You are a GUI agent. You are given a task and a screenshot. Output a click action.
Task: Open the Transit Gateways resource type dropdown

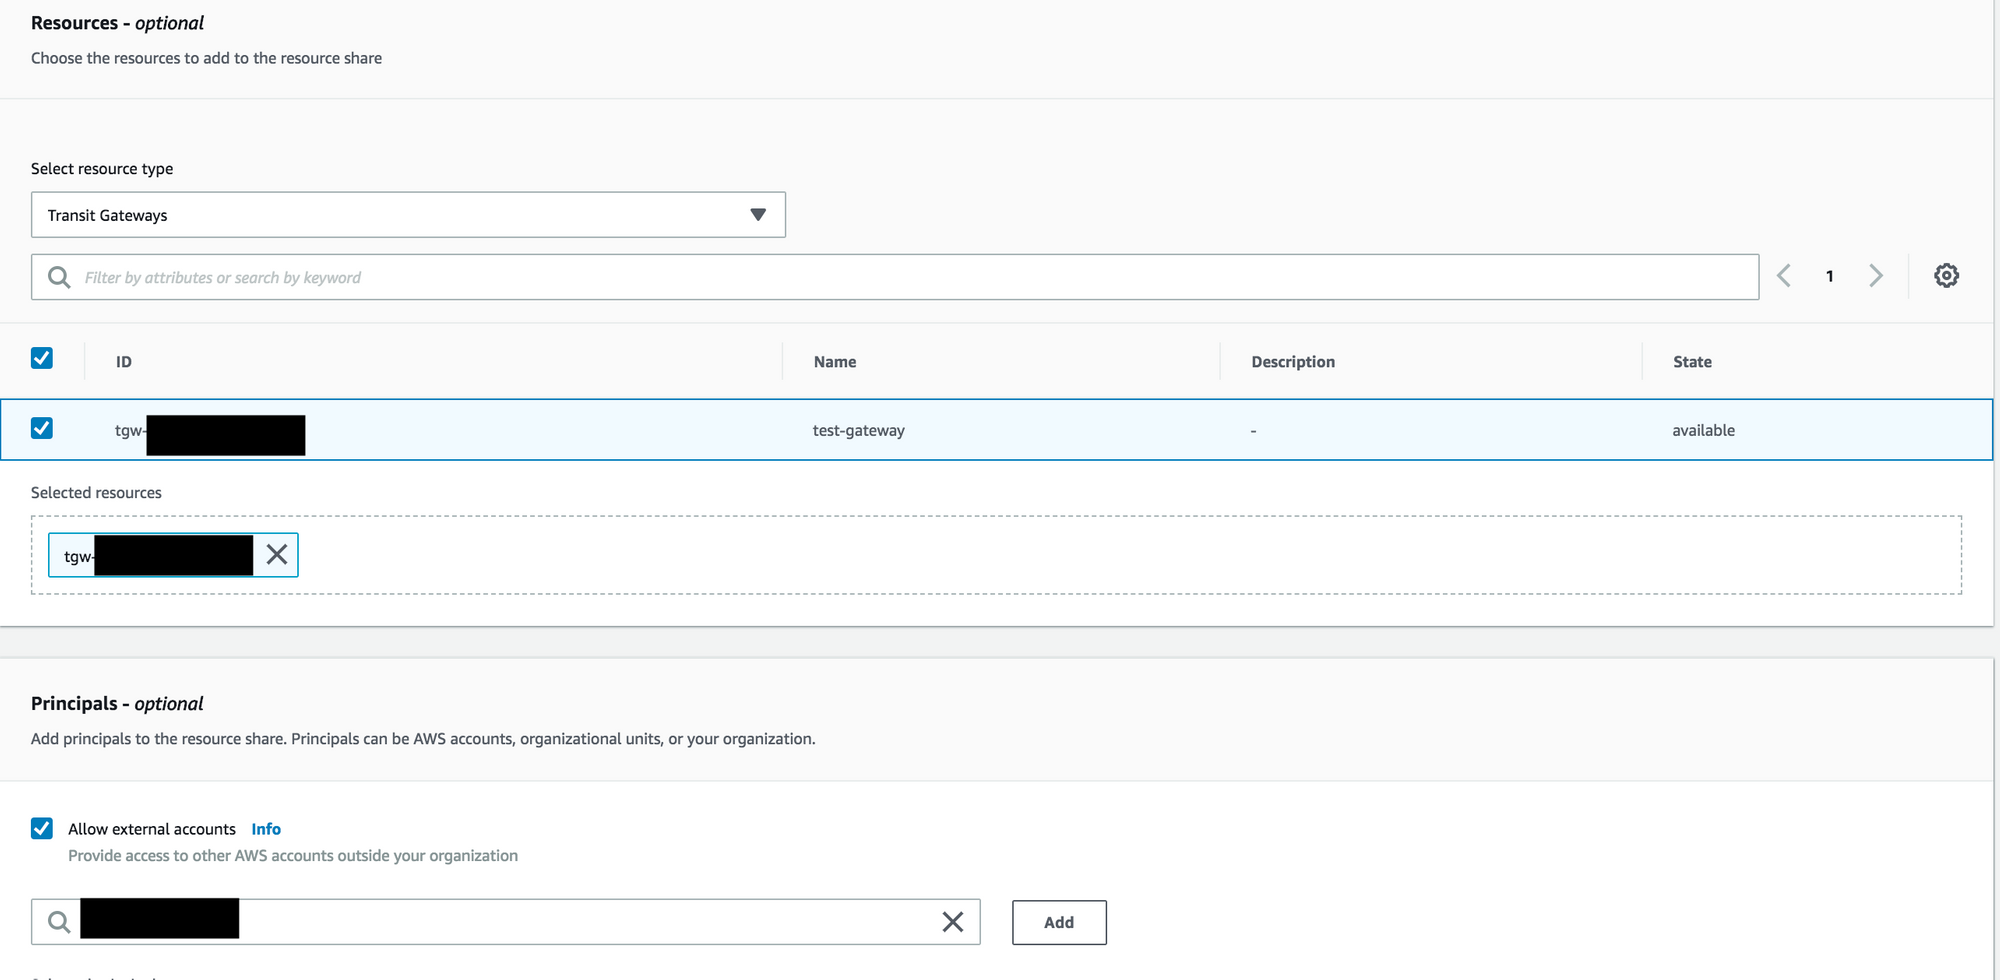point(408,215)
